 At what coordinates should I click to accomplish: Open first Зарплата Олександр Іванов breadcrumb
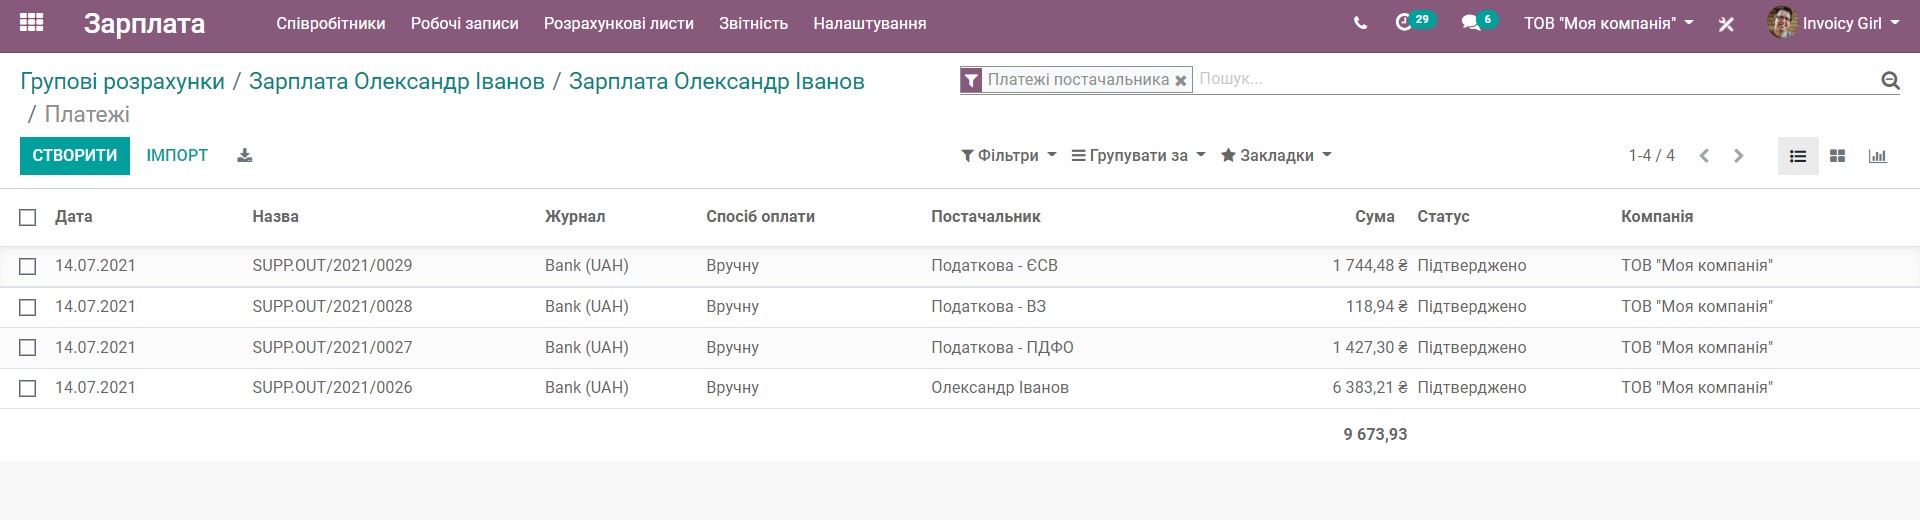(x=396, y=81)
